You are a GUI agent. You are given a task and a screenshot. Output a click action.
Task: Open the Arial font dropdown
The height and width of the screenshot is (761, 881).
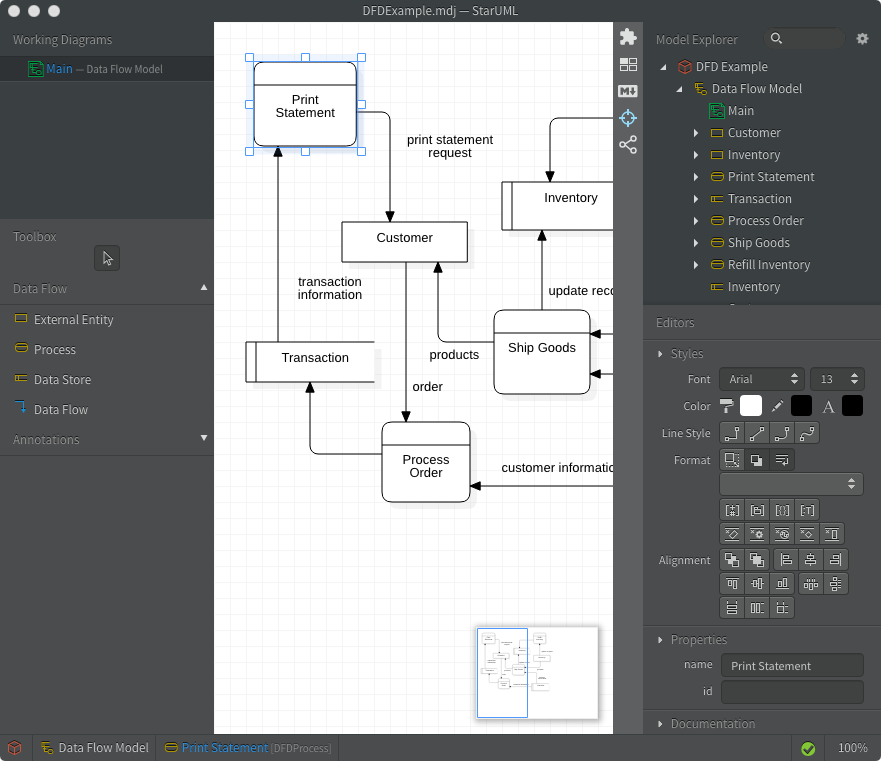tap(762, 379)
